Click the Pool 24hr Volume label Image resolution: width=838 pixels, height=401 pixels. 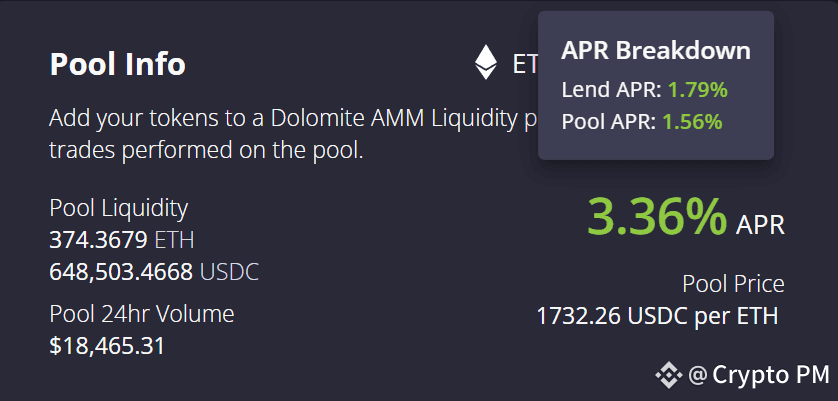142,314
